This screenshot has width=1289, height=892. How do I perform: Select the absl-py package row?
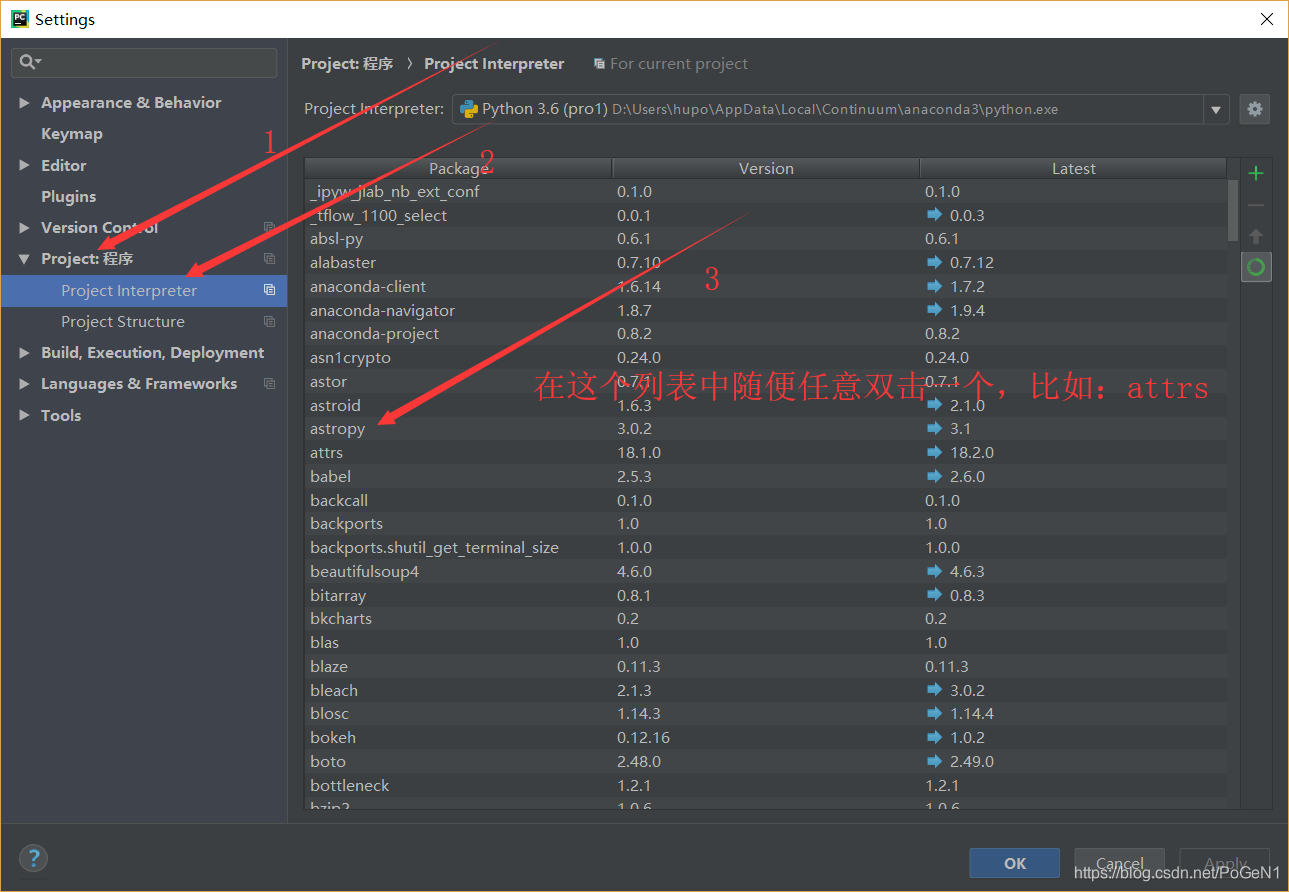click(x=766, y=238)
